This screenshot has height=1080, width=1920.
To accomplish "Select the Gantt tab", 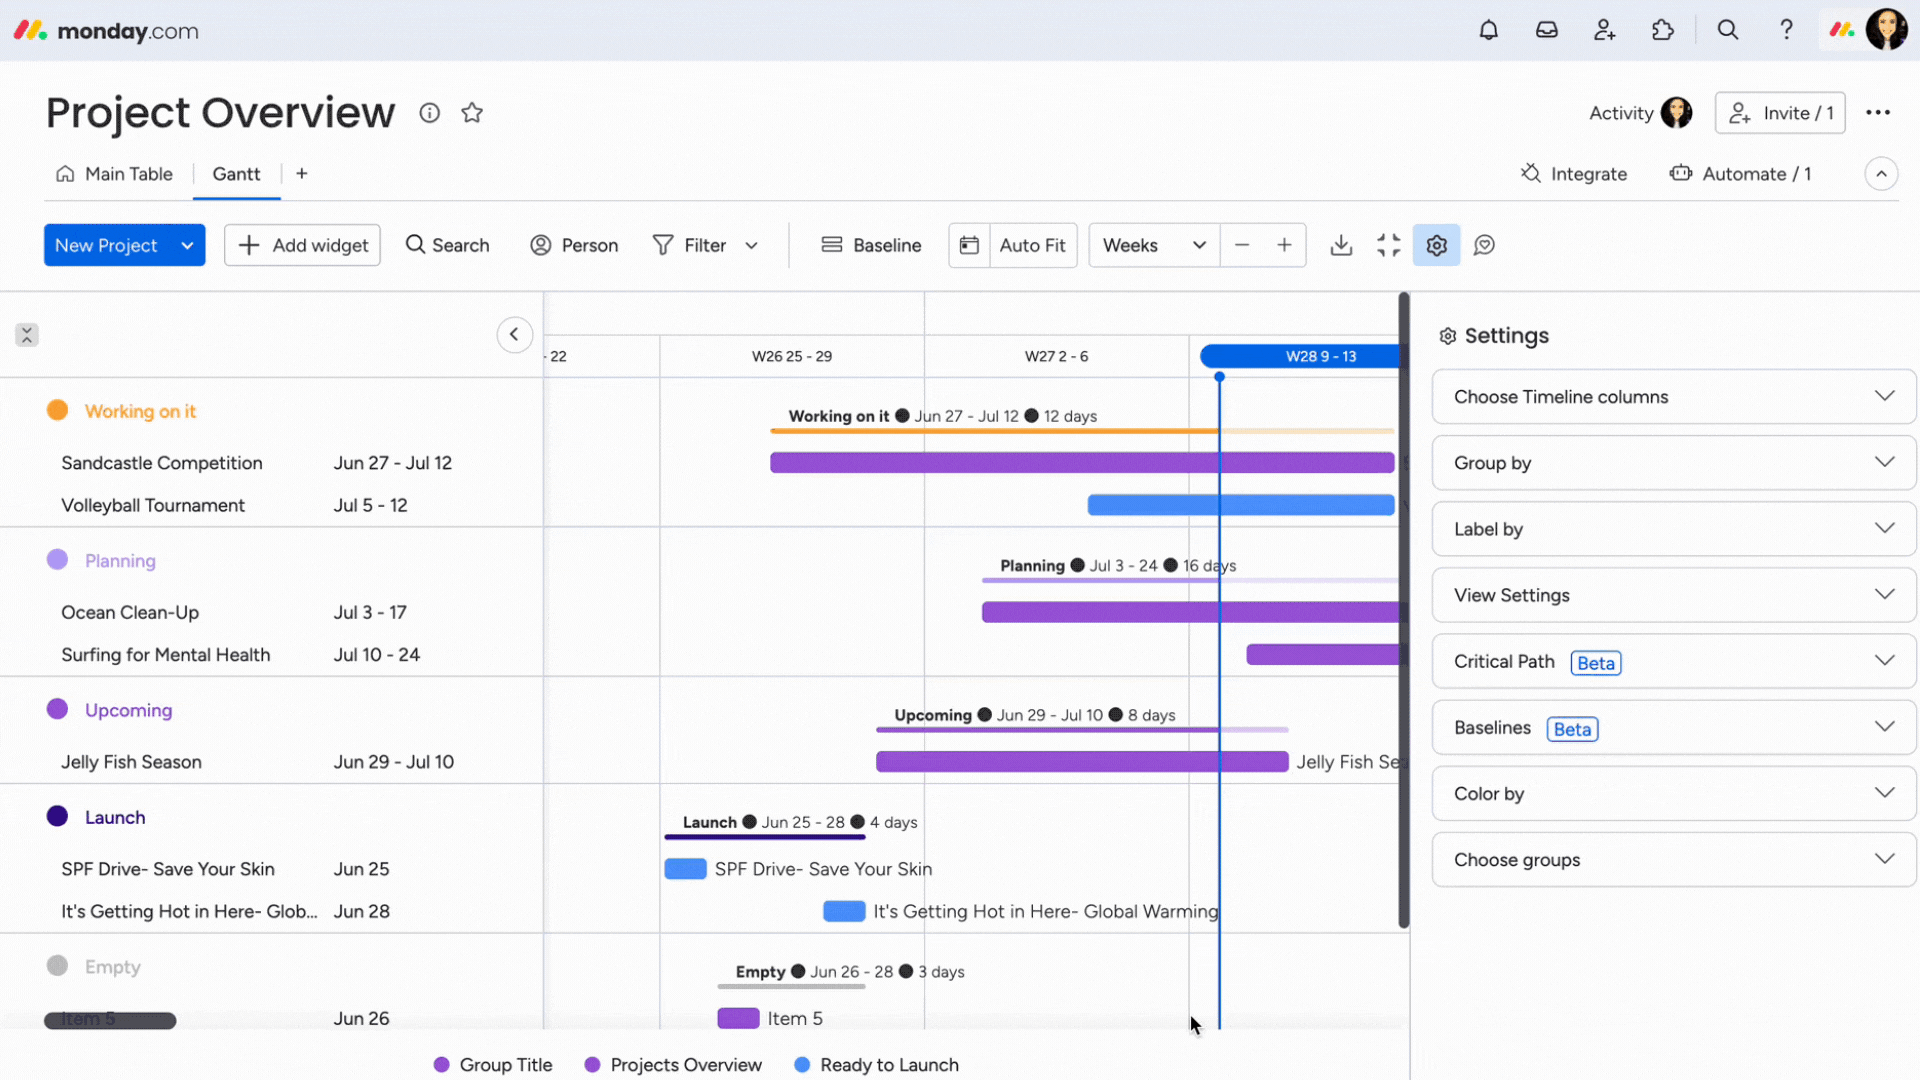I will point(236,174).
